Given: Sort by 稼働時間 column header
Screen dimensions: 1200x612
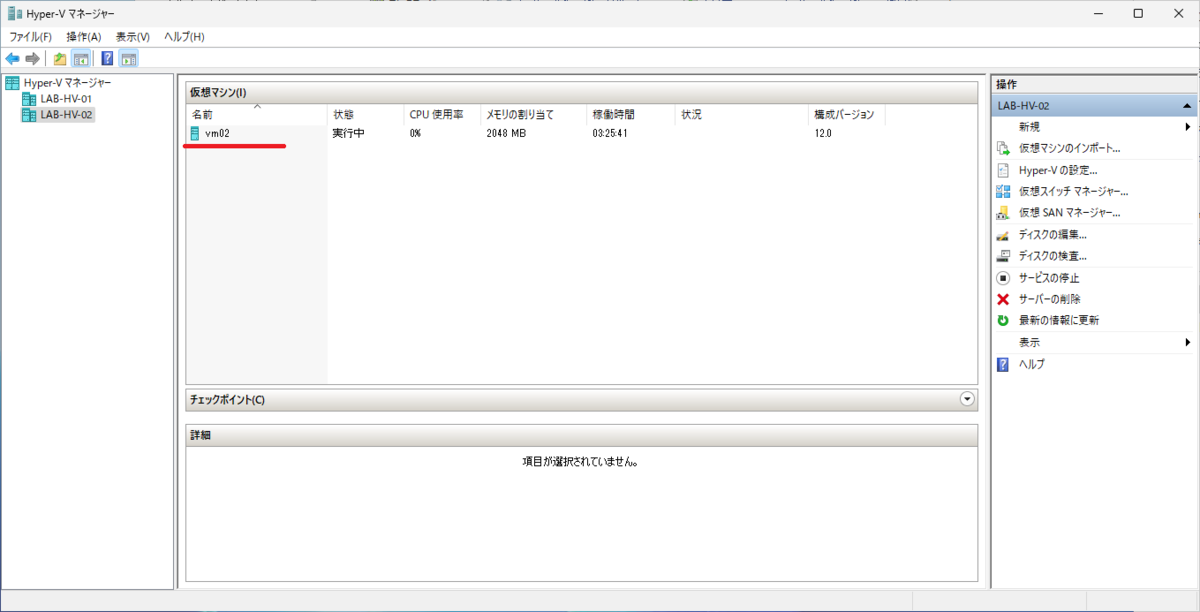Looking at the screenshot, I should (x=631, y=114).
